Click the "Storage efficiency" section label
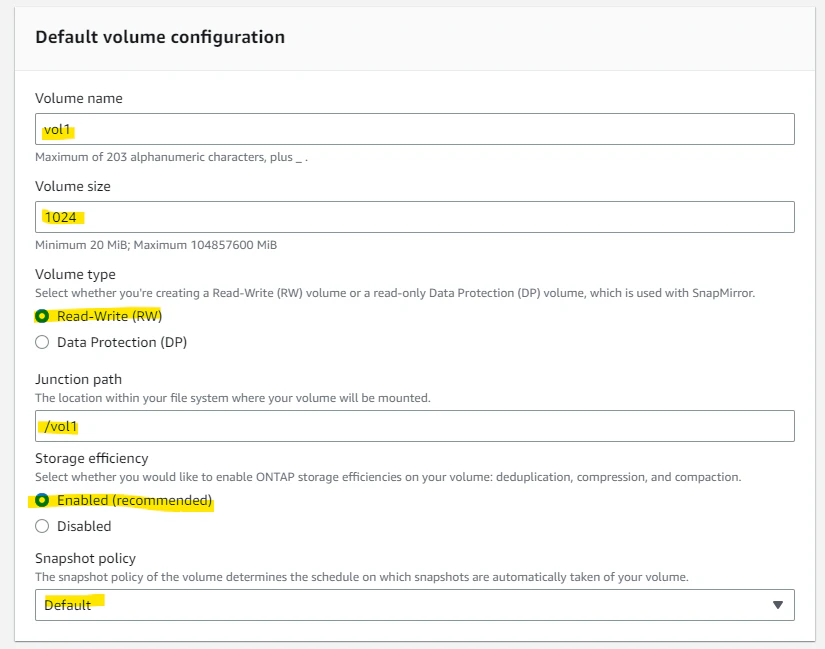 click(92, 458)
